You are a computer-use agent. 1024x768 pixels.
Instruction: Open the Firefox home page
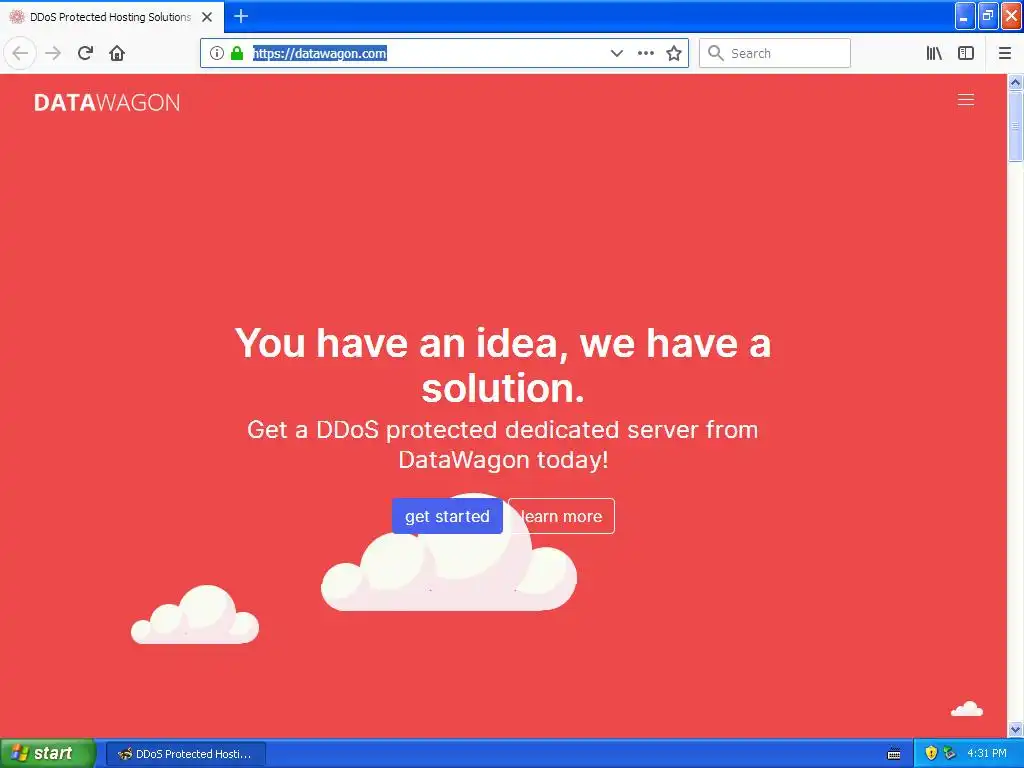pyautogui.click(x=117, y=53)
